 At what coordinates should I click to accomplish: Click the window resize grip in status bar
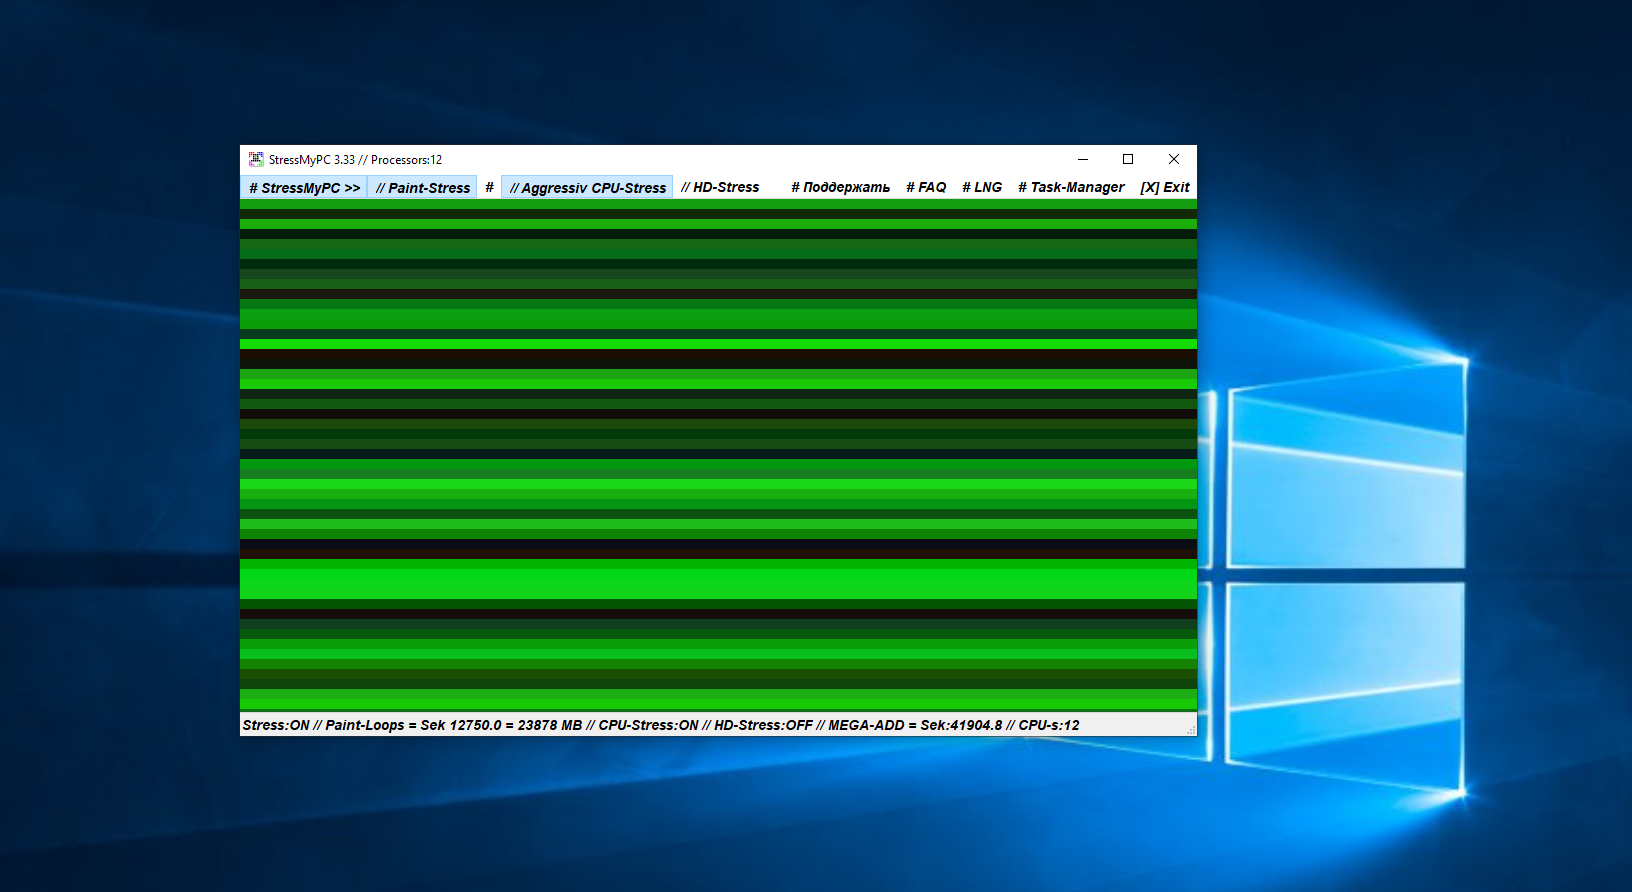(1190, 729)
